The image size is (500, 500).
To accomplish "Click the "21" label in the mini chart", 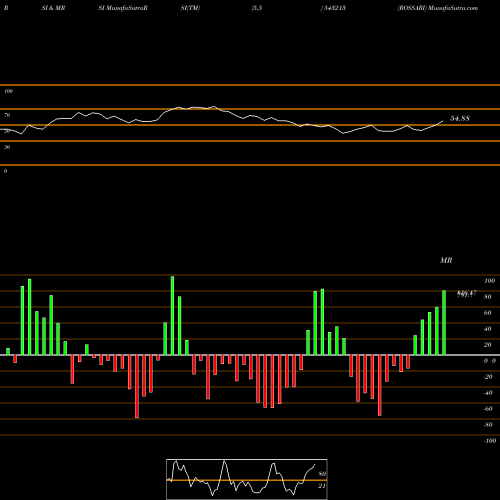I will 322,486.
